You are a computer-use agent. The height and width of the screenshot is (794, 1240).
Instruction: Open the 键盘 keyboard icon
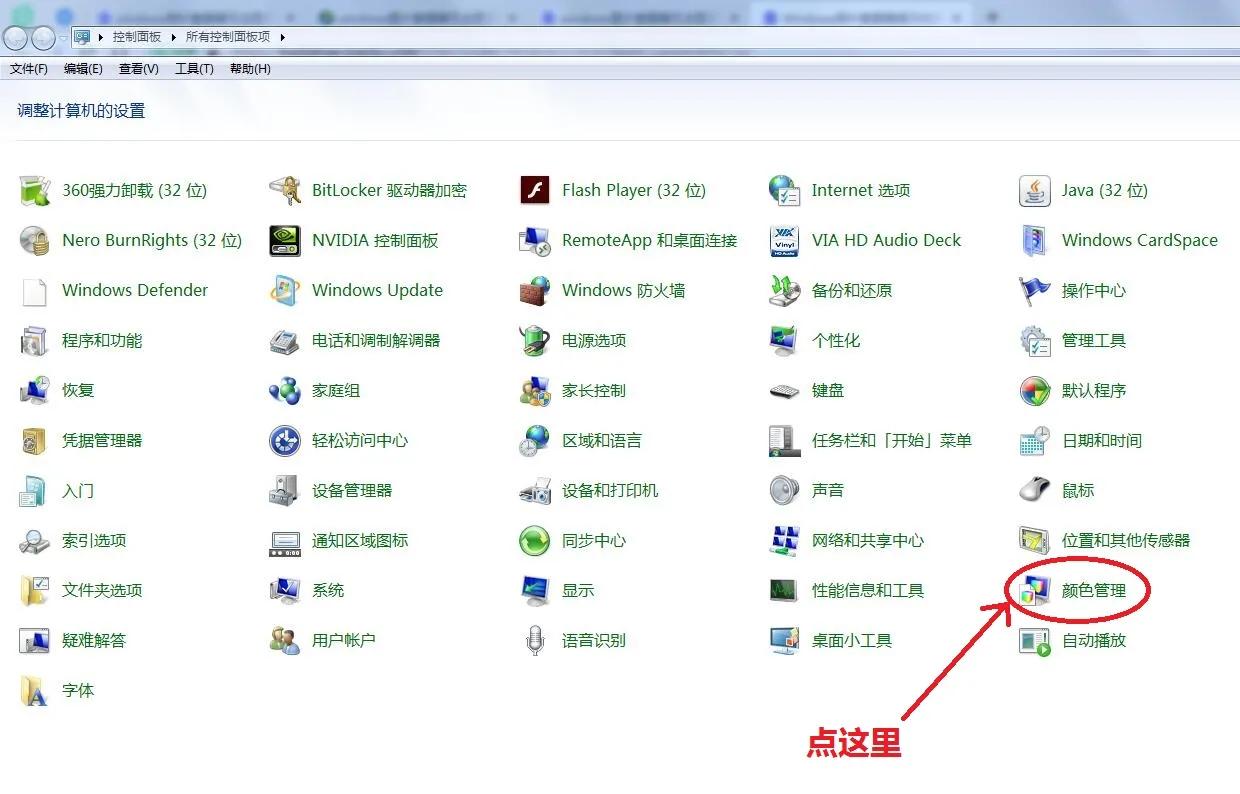(x=785, y=390)
